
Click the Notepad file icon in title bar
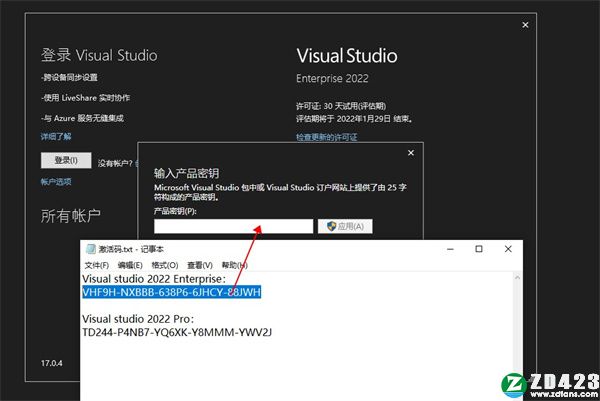(x=91, y=249)
